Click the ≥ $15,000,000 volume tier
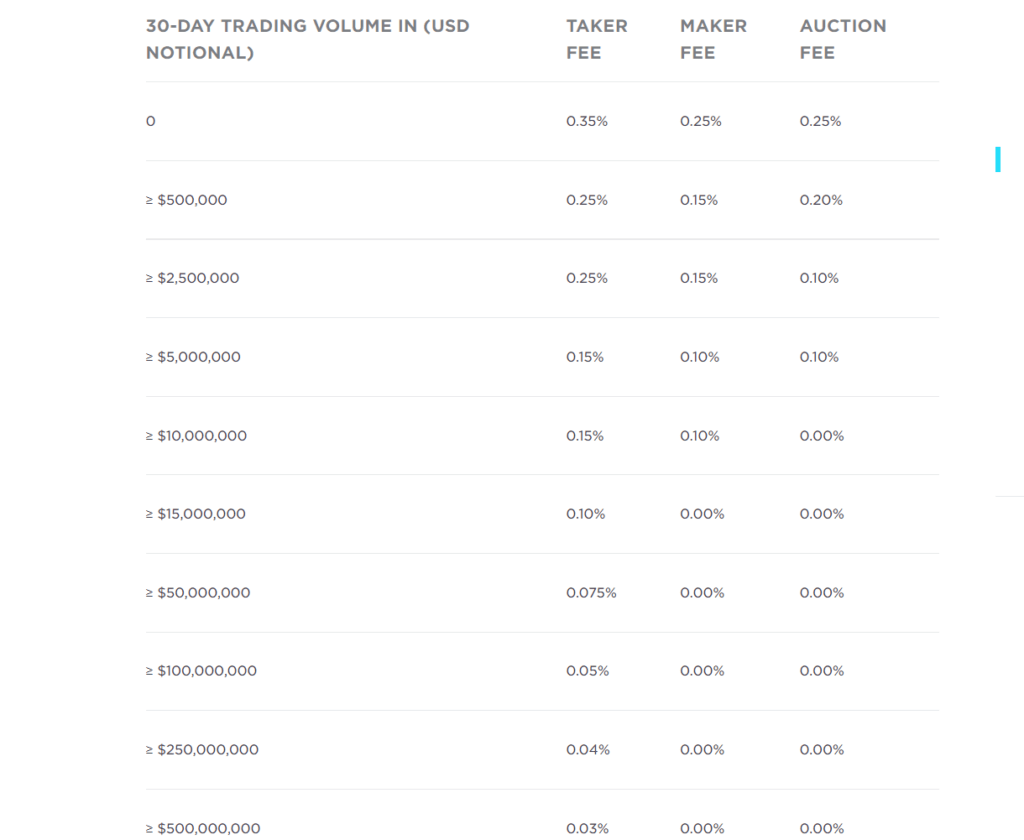Screen dimensions: 1024x840 tap(195, 514)
